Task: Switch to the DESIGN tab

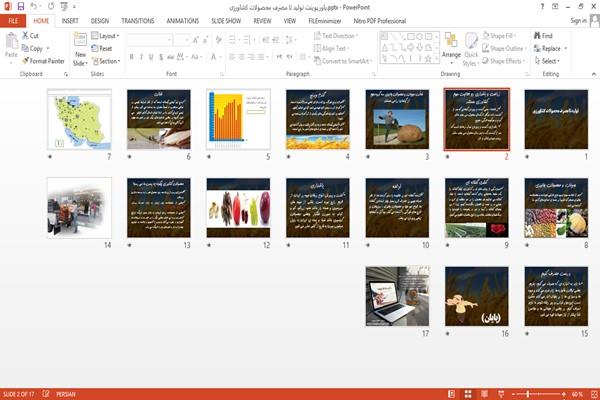Action: point(100,21)
